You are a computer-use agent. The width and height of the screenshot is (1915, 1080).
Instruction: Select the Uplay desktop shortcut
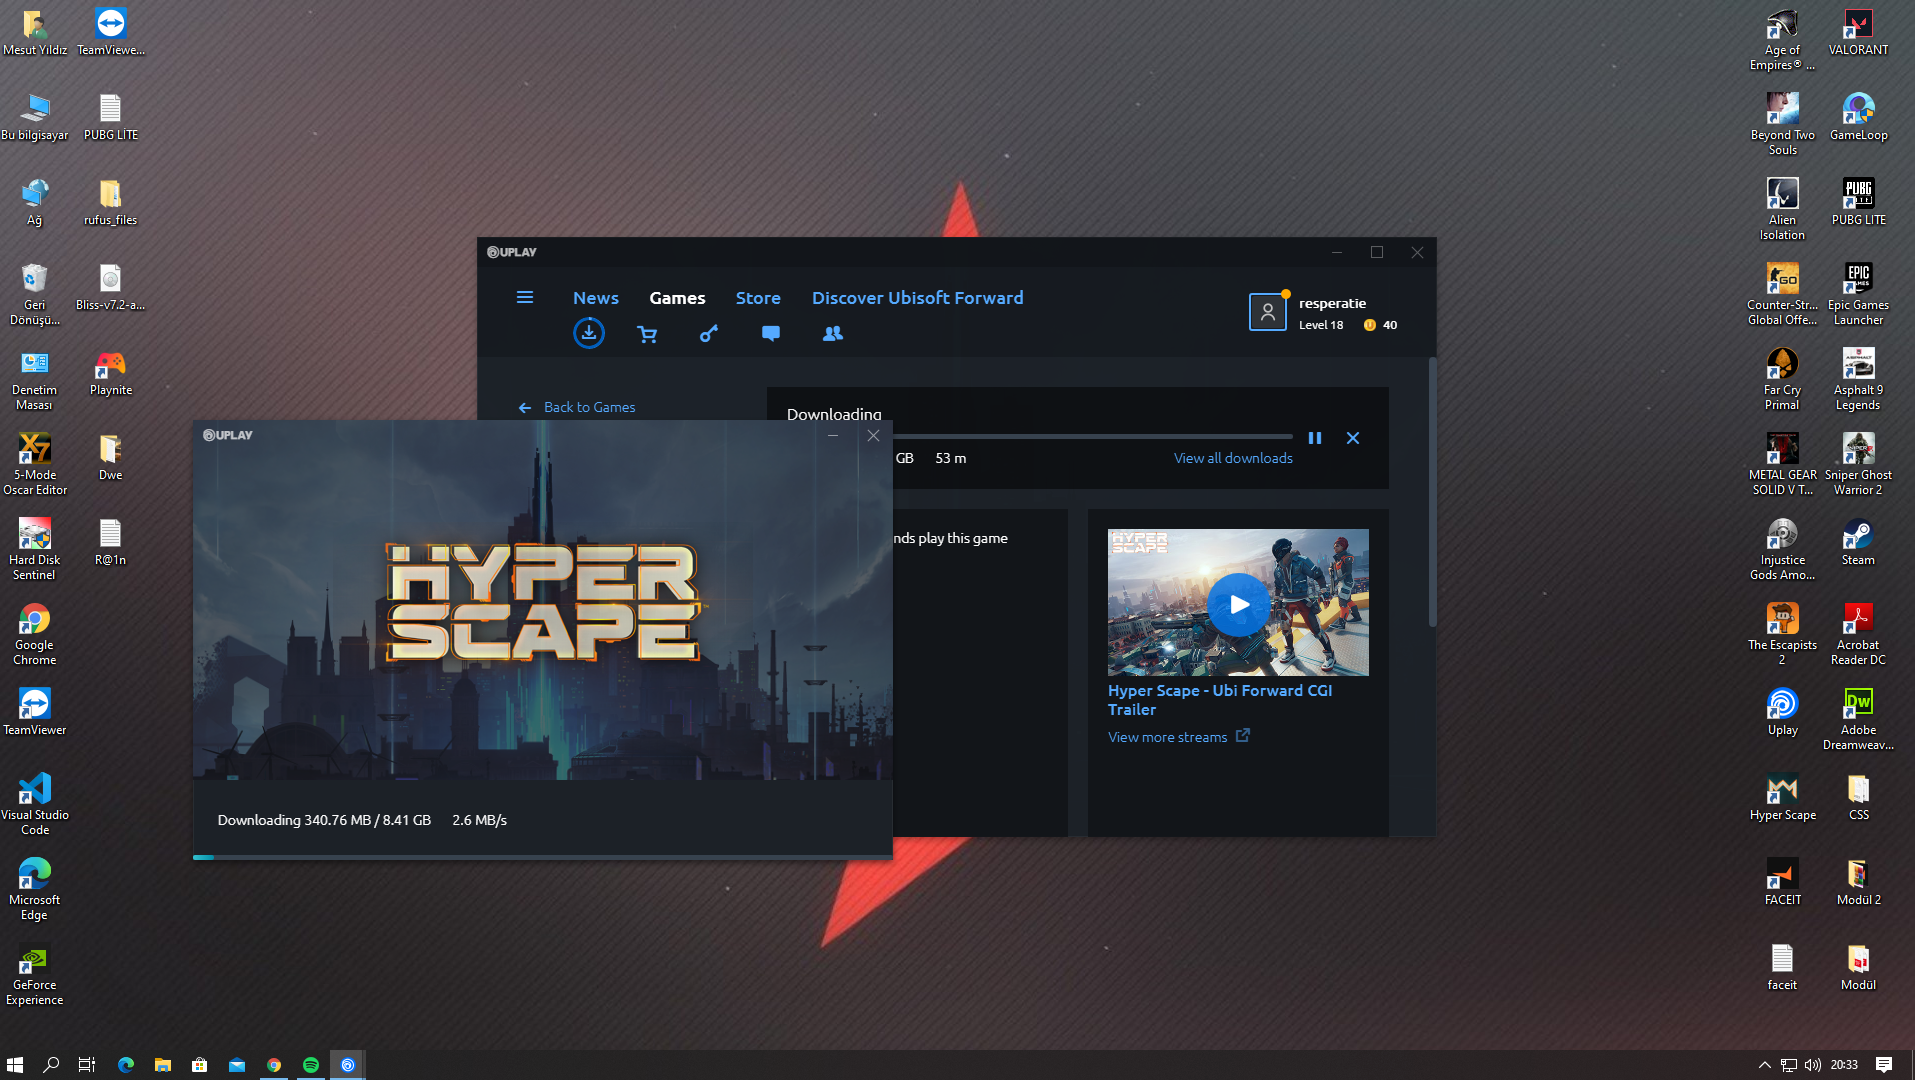(1782, 712)
